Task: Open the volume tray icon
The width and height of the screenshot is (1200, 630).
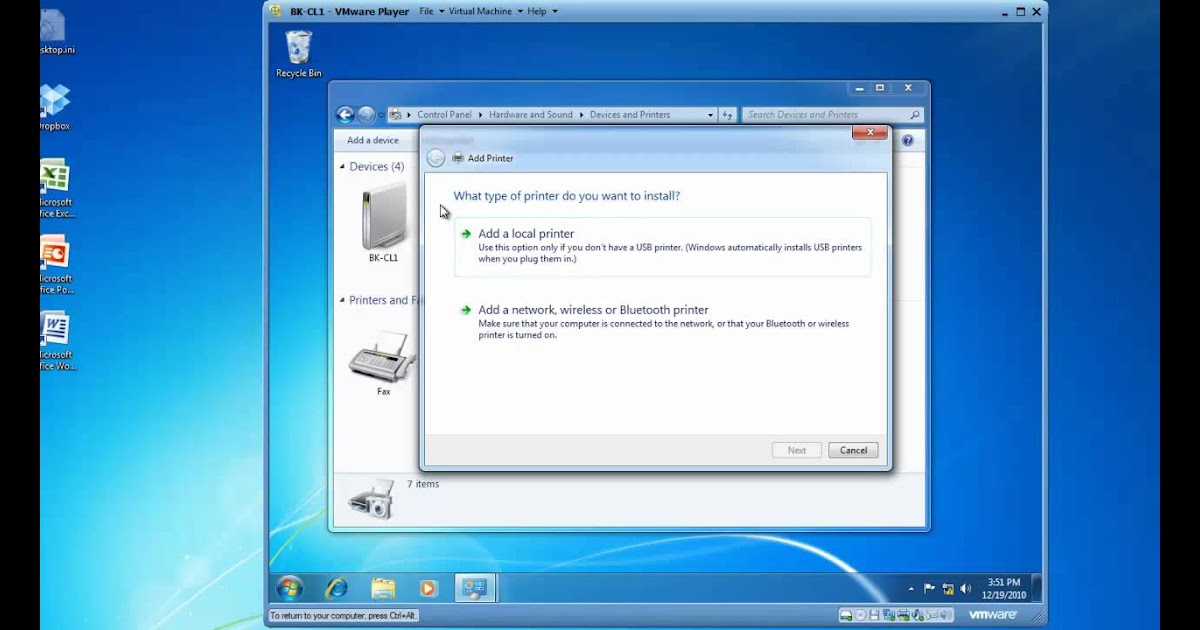Action: [x=966, y=589]
